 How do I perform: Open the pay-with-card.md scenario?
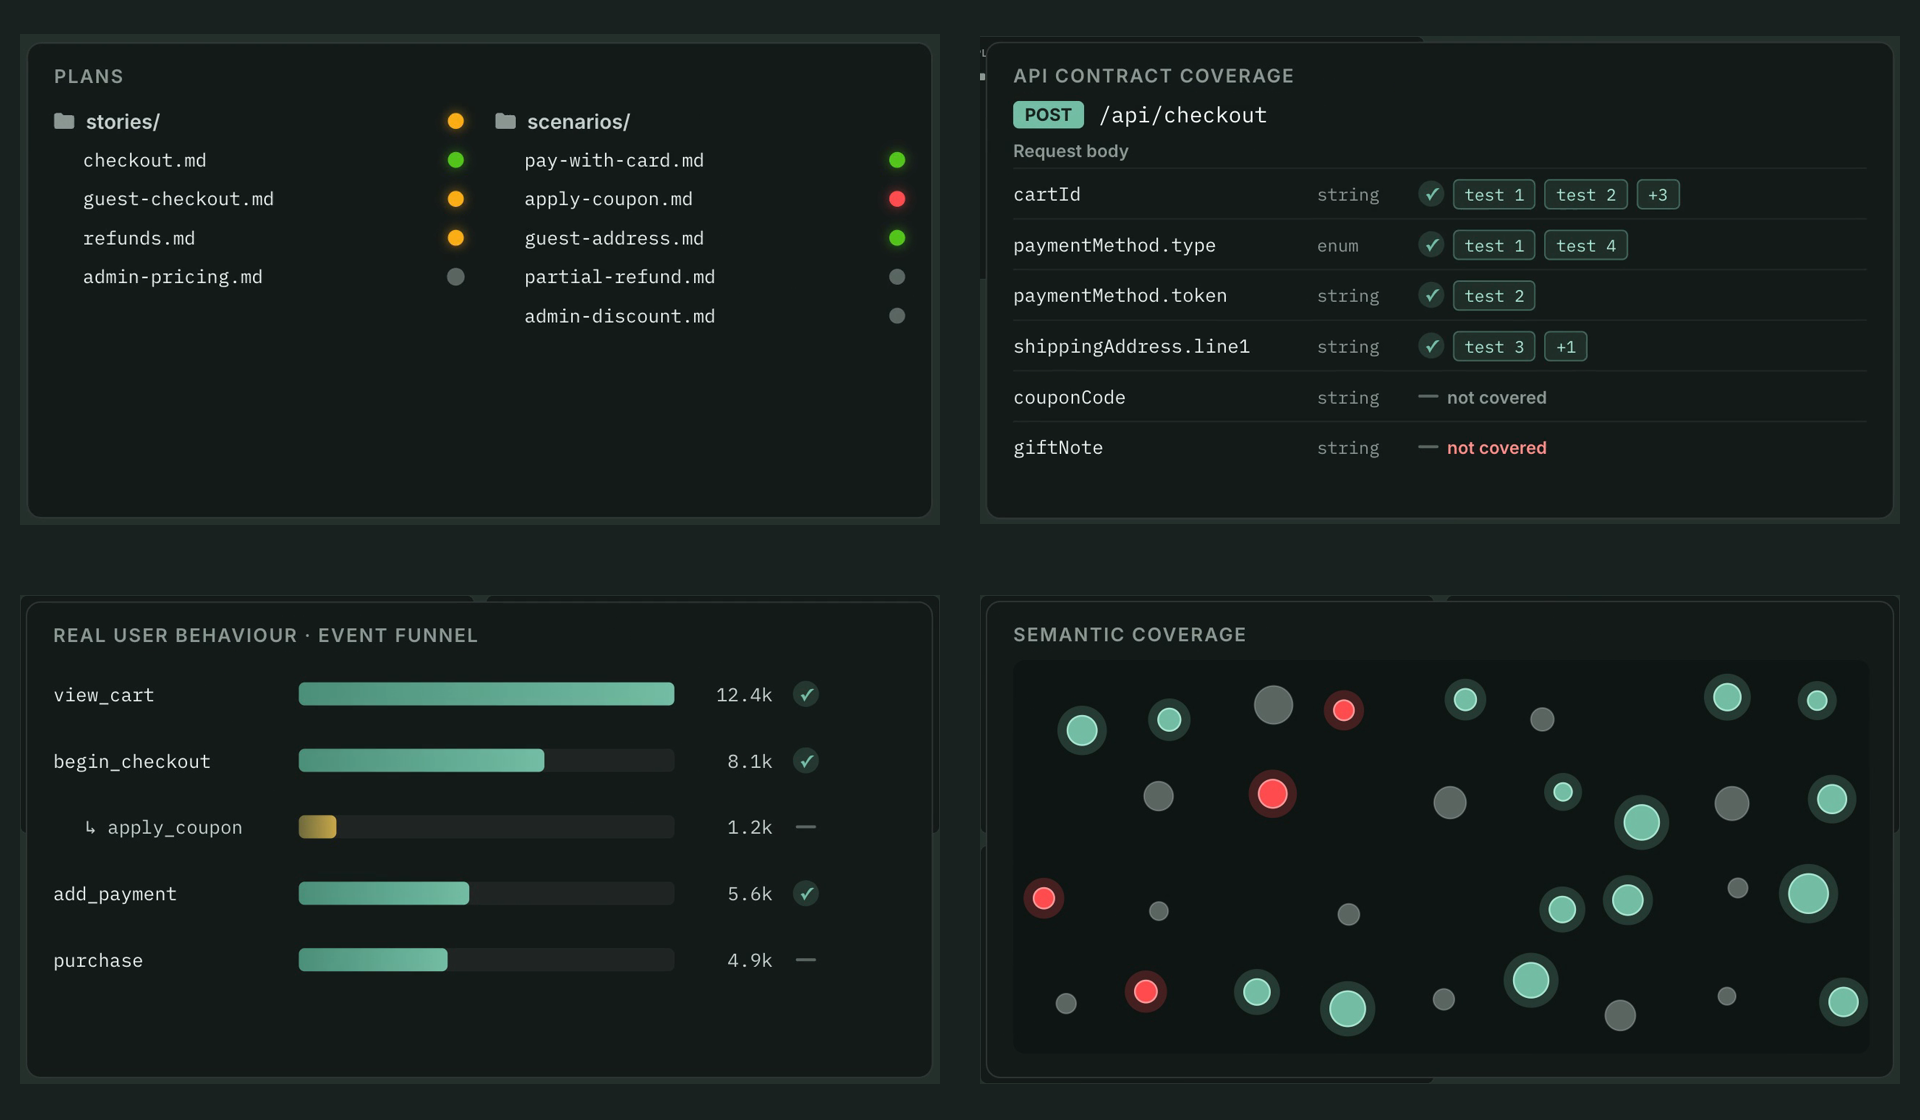coord(614,160)
